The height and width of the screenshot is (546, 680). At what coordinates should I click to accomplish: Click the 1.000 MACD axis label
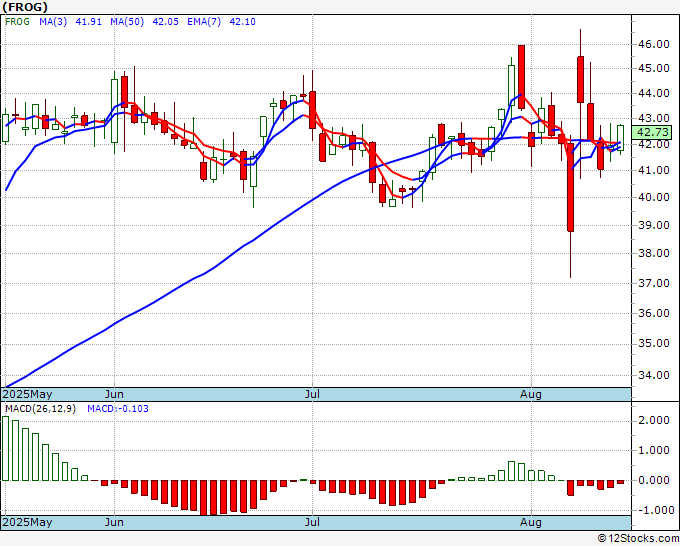click(653, 450)
